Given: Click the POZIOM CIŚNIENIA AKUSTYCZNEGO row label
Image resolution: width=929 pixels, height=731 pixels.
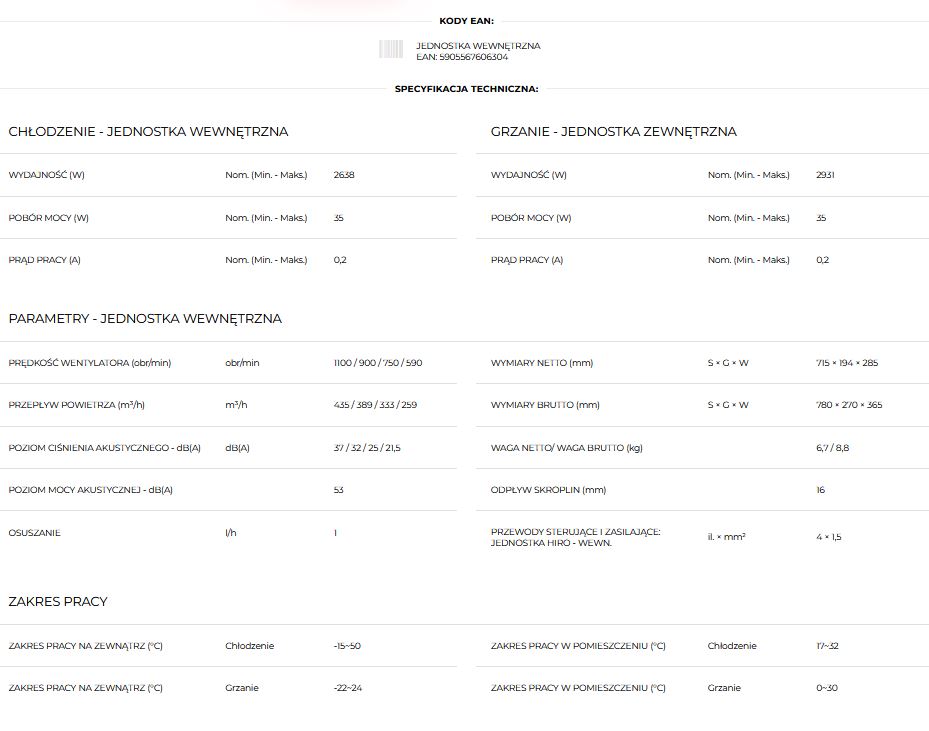Looking at the screenshot, I should click(x=104, y=448).
